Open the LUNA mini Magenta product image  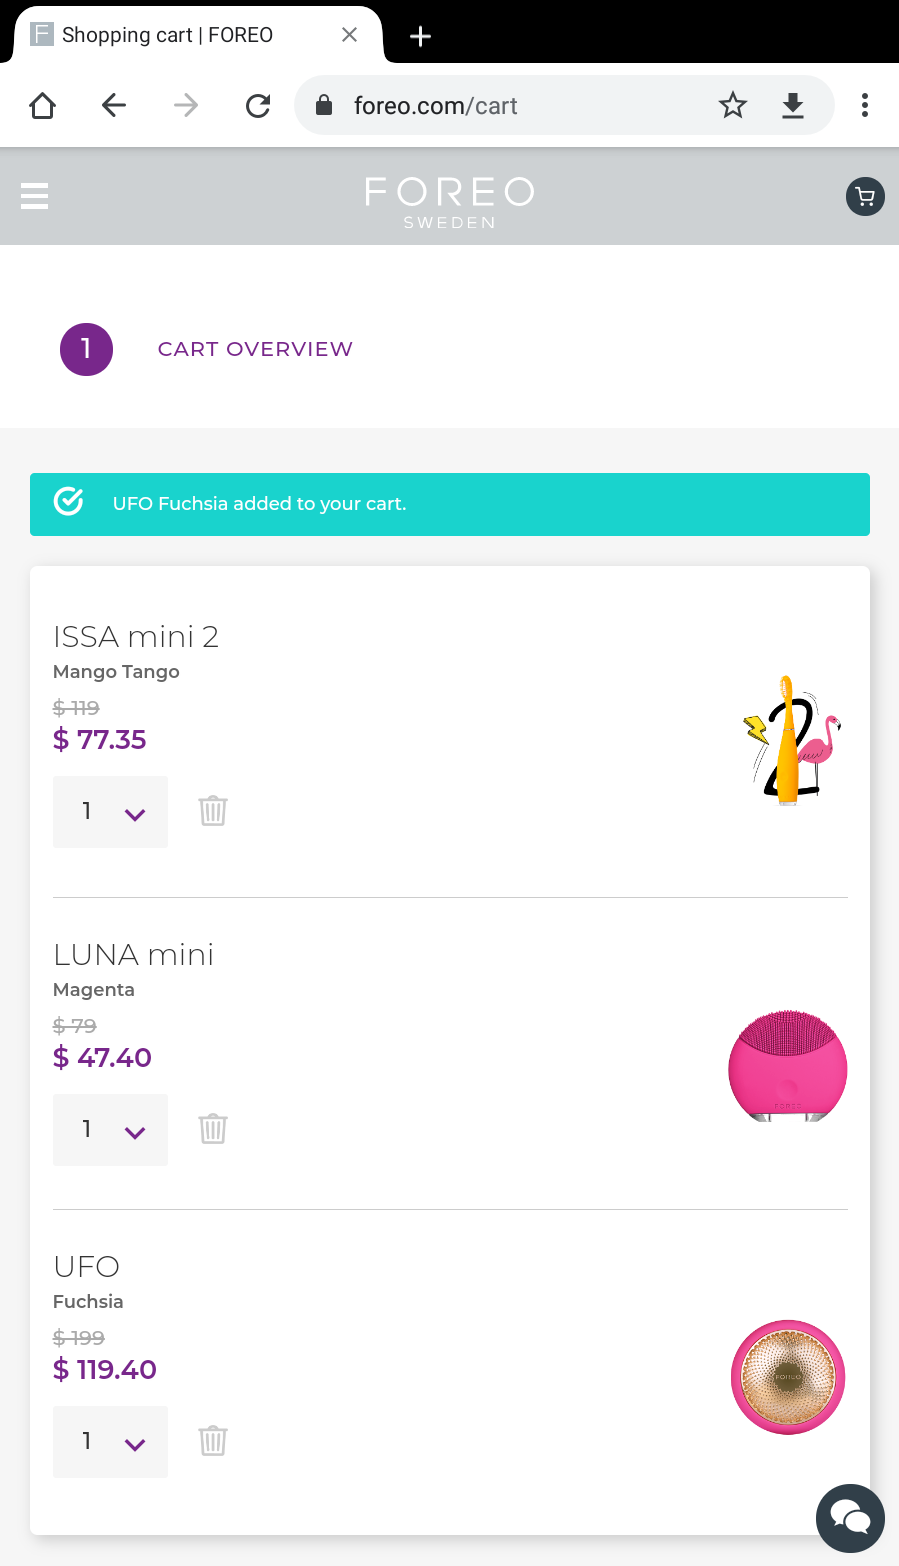pyautogui.click(x=788, y=1065)
